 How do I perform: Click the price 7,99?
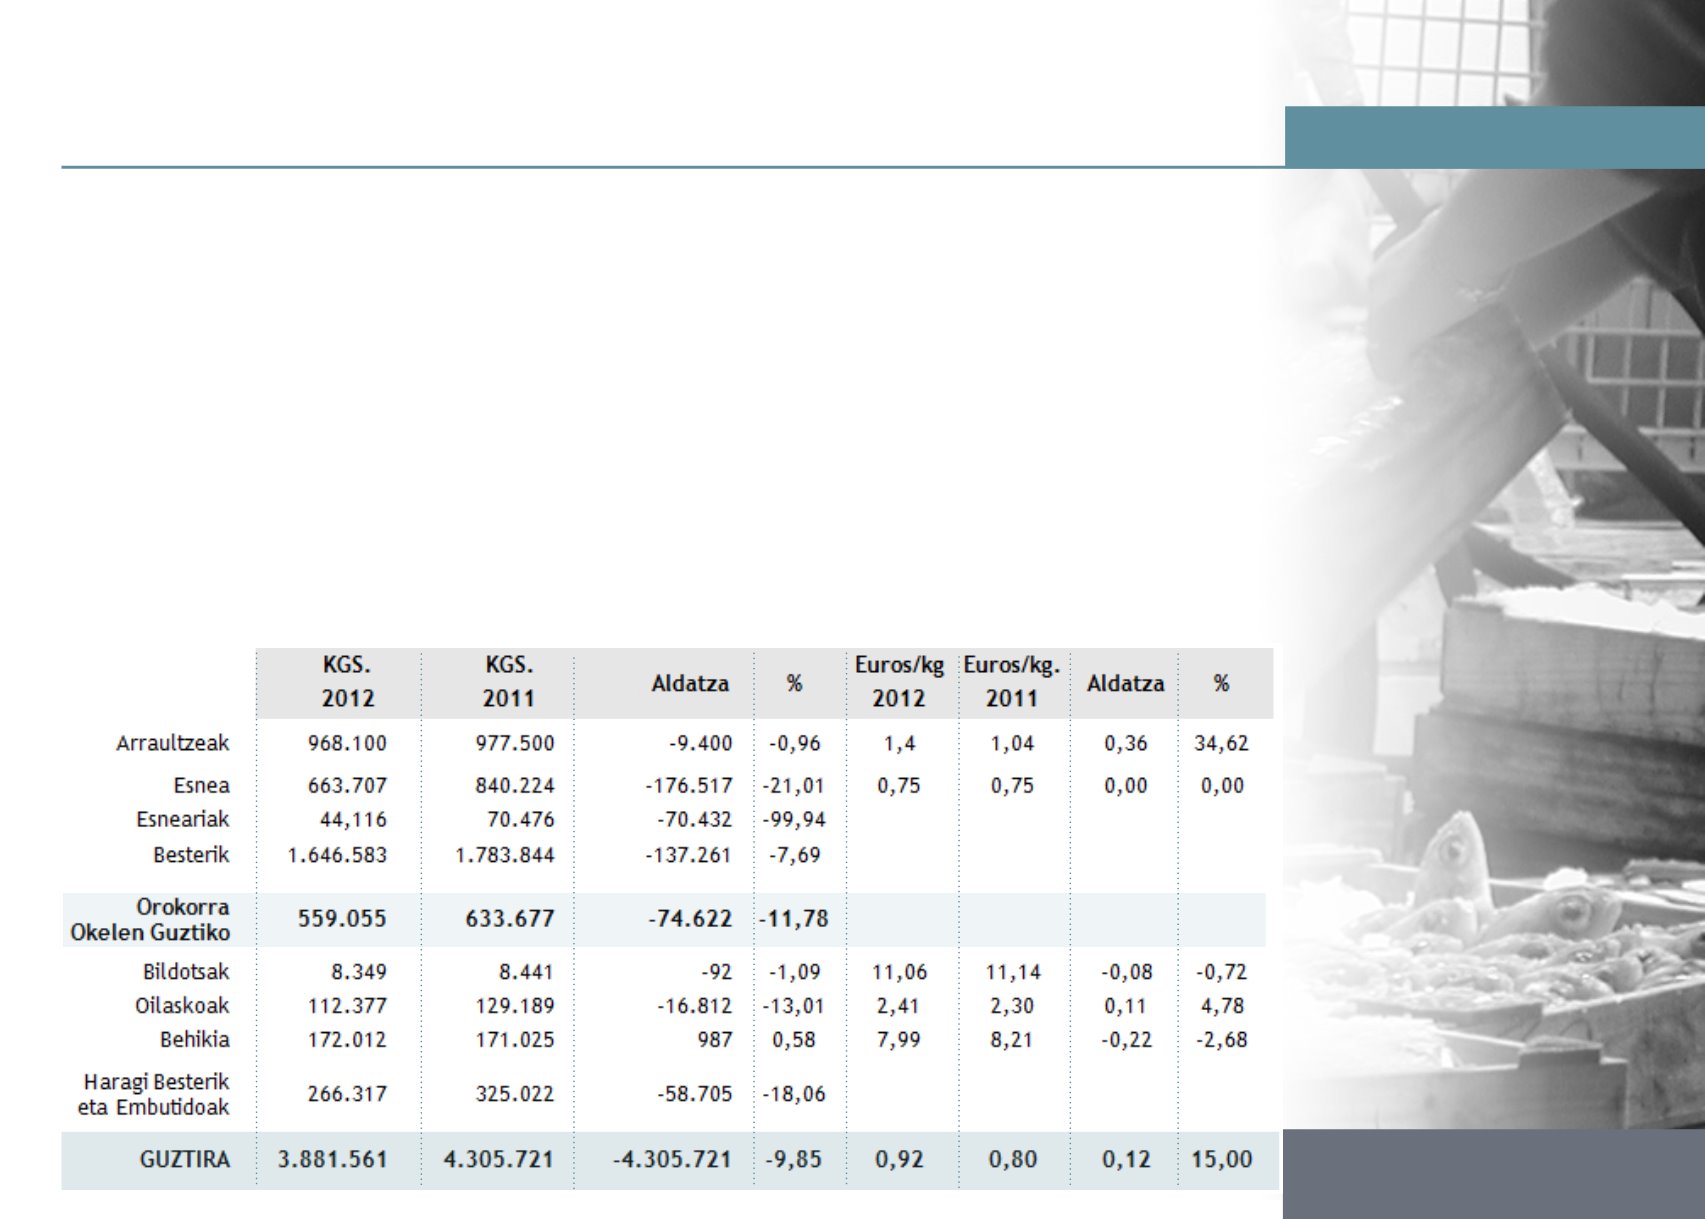point(899,1039)
